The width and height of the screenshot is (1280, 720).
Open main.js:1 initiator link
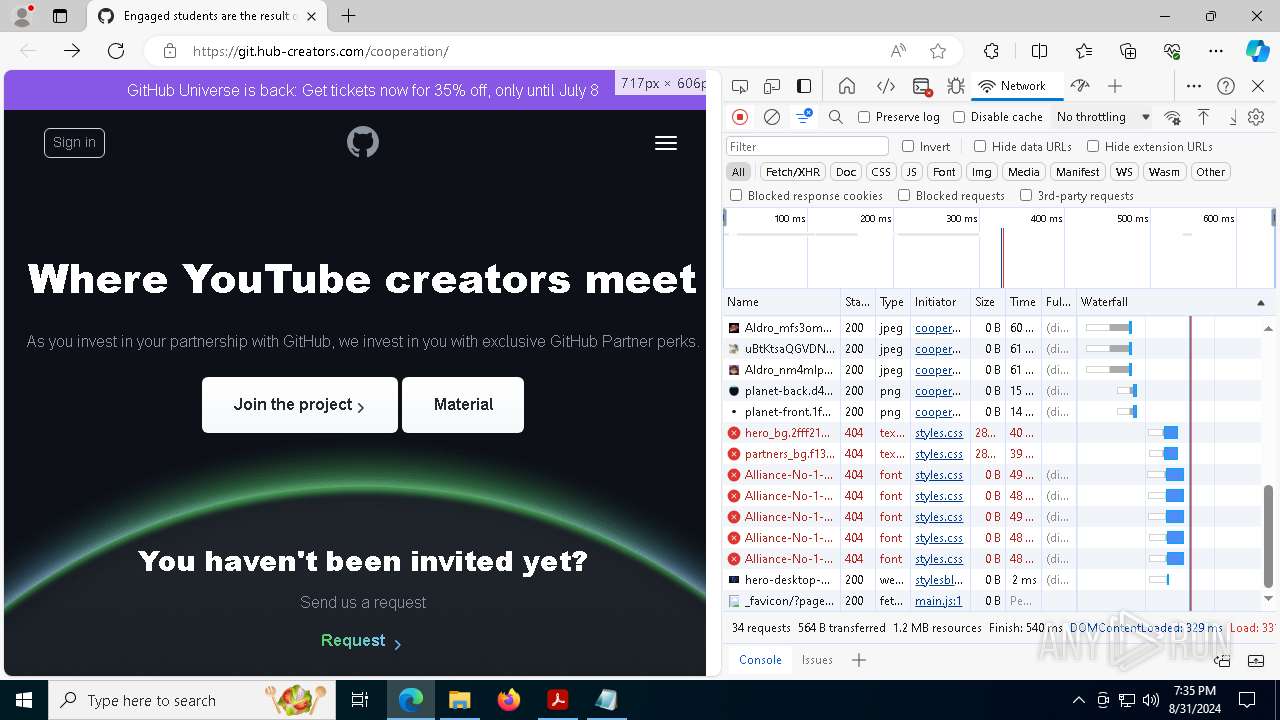[x=938, y=601]
